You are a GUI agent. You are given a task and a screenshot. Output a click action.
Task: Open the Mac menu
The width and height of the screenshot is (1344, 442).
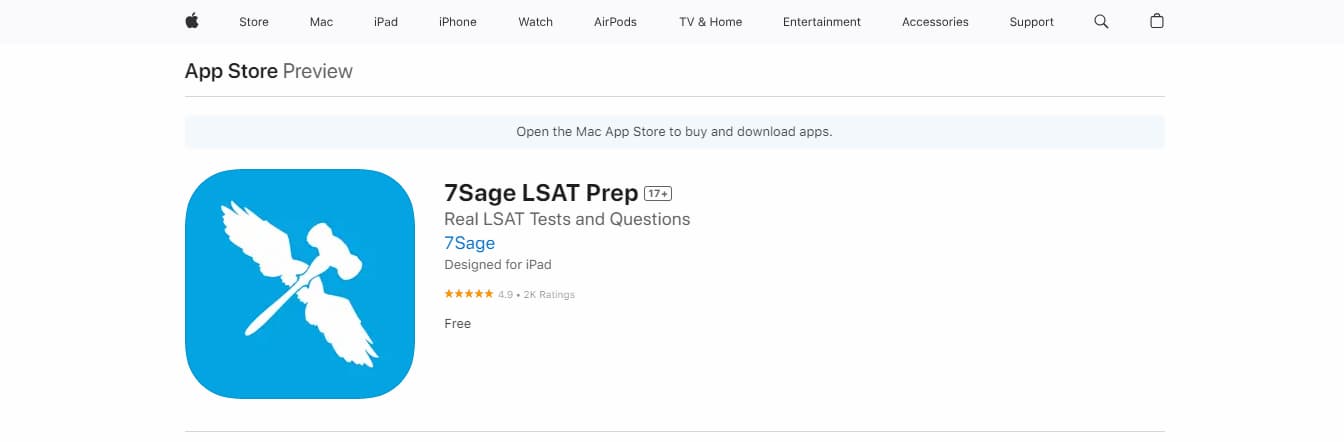(321, 22)
